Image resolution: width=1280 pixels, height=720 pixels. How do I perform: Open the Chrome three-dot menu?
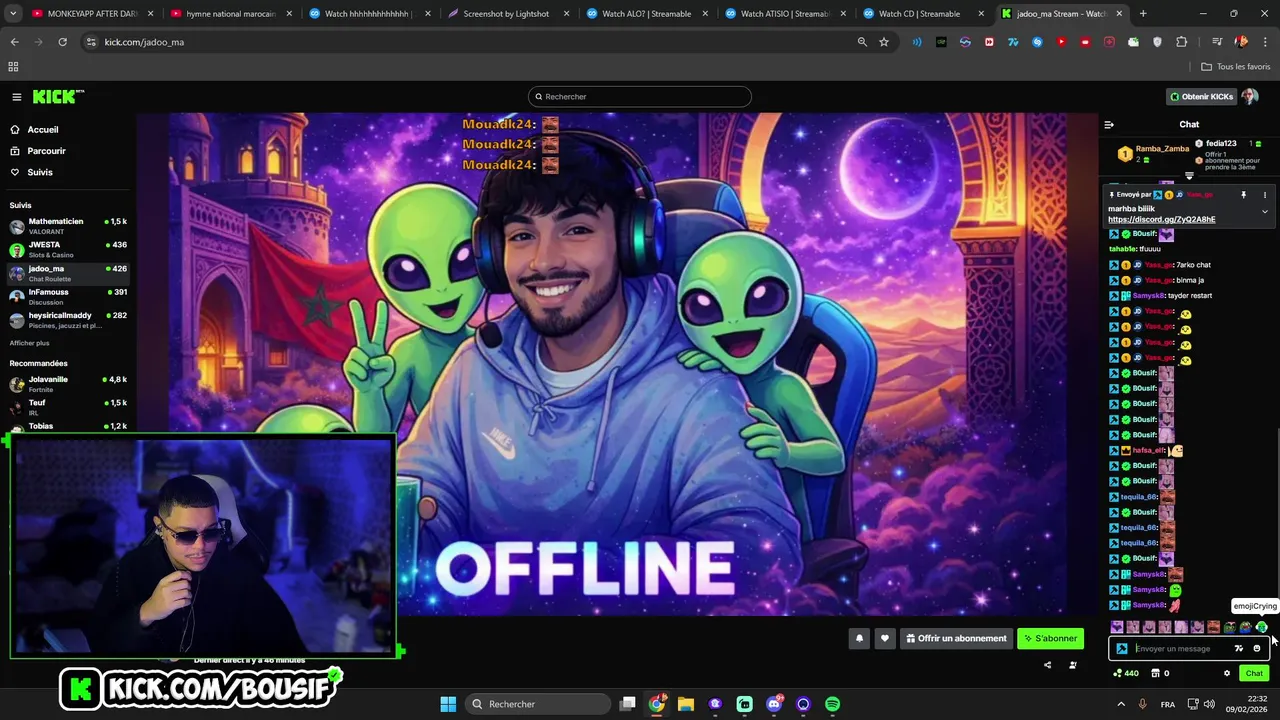pyautogui.click(x=1264, y=42)
